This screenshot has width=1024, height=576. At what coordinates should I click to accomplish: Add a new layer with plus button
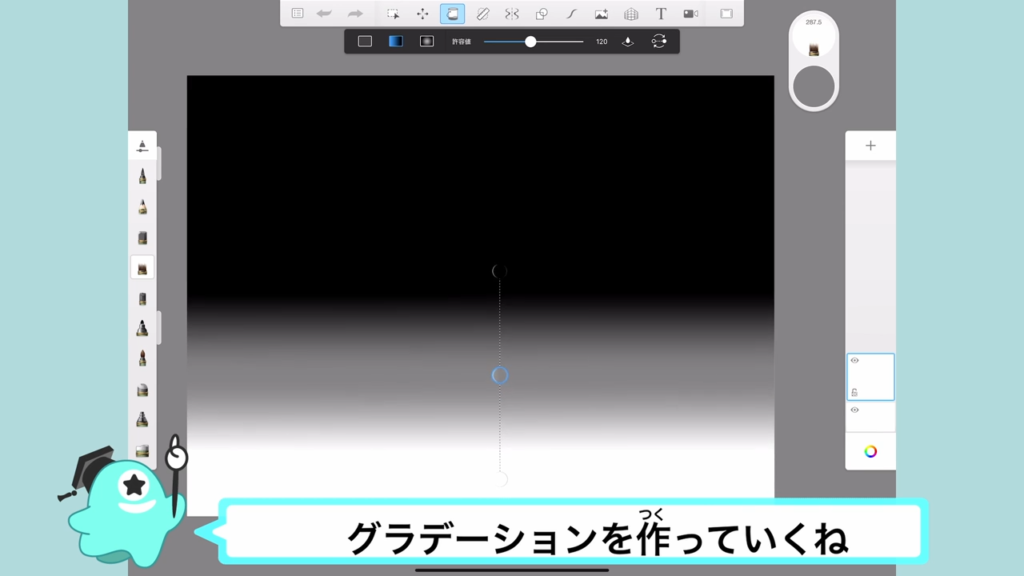click(870, 146)
